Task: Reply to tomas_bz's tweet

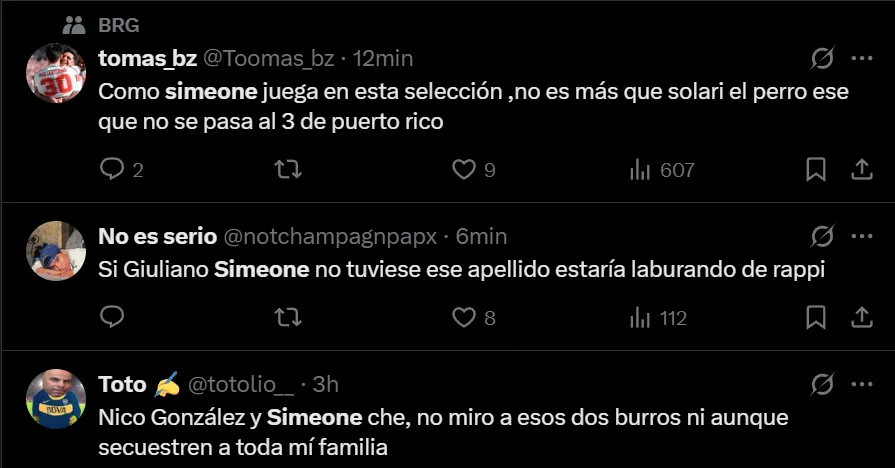Action: click(x=112, y=170)
